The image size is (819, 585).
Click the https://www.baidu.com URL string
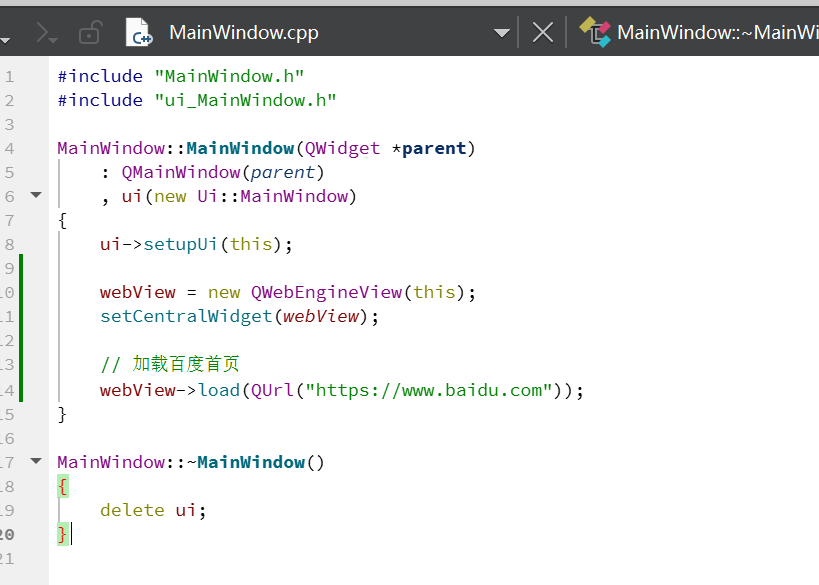point(429,390)
